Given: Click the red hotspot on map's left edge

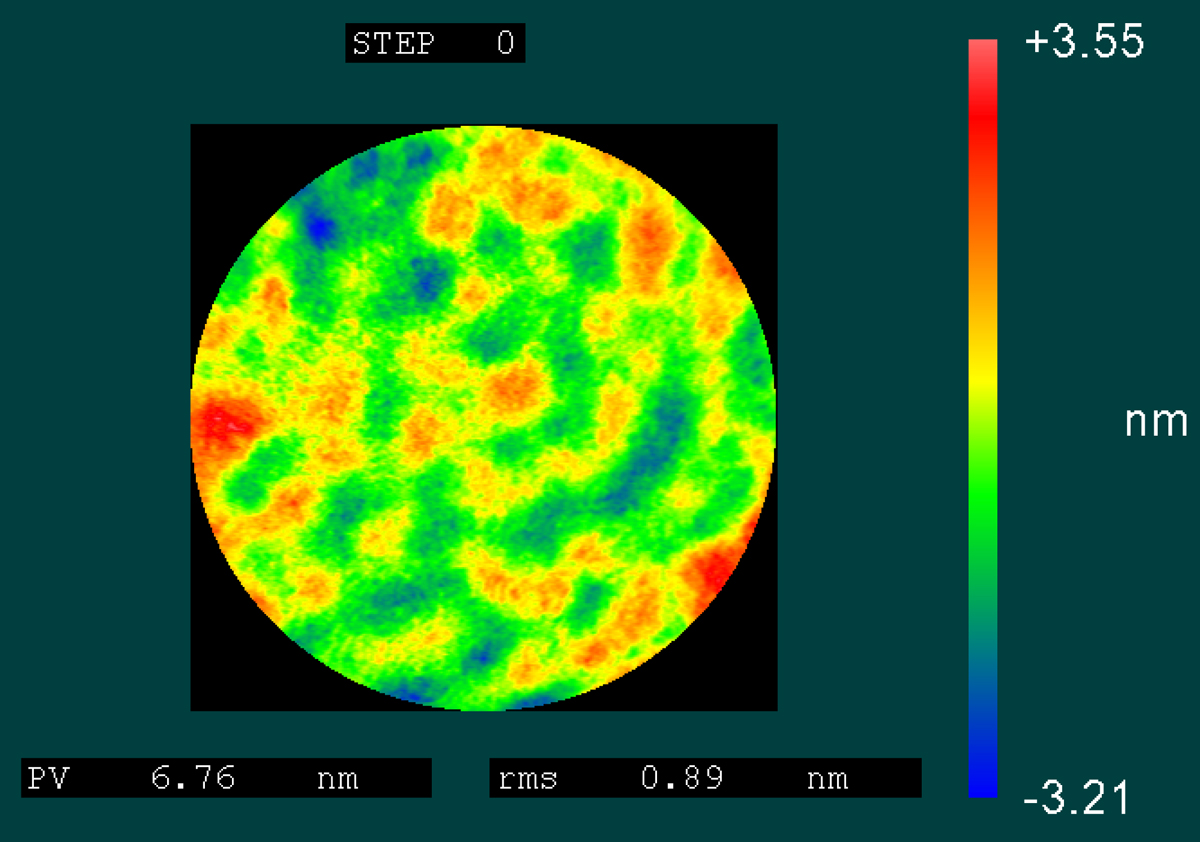Looking at the screenshot, I should point(220,425).
